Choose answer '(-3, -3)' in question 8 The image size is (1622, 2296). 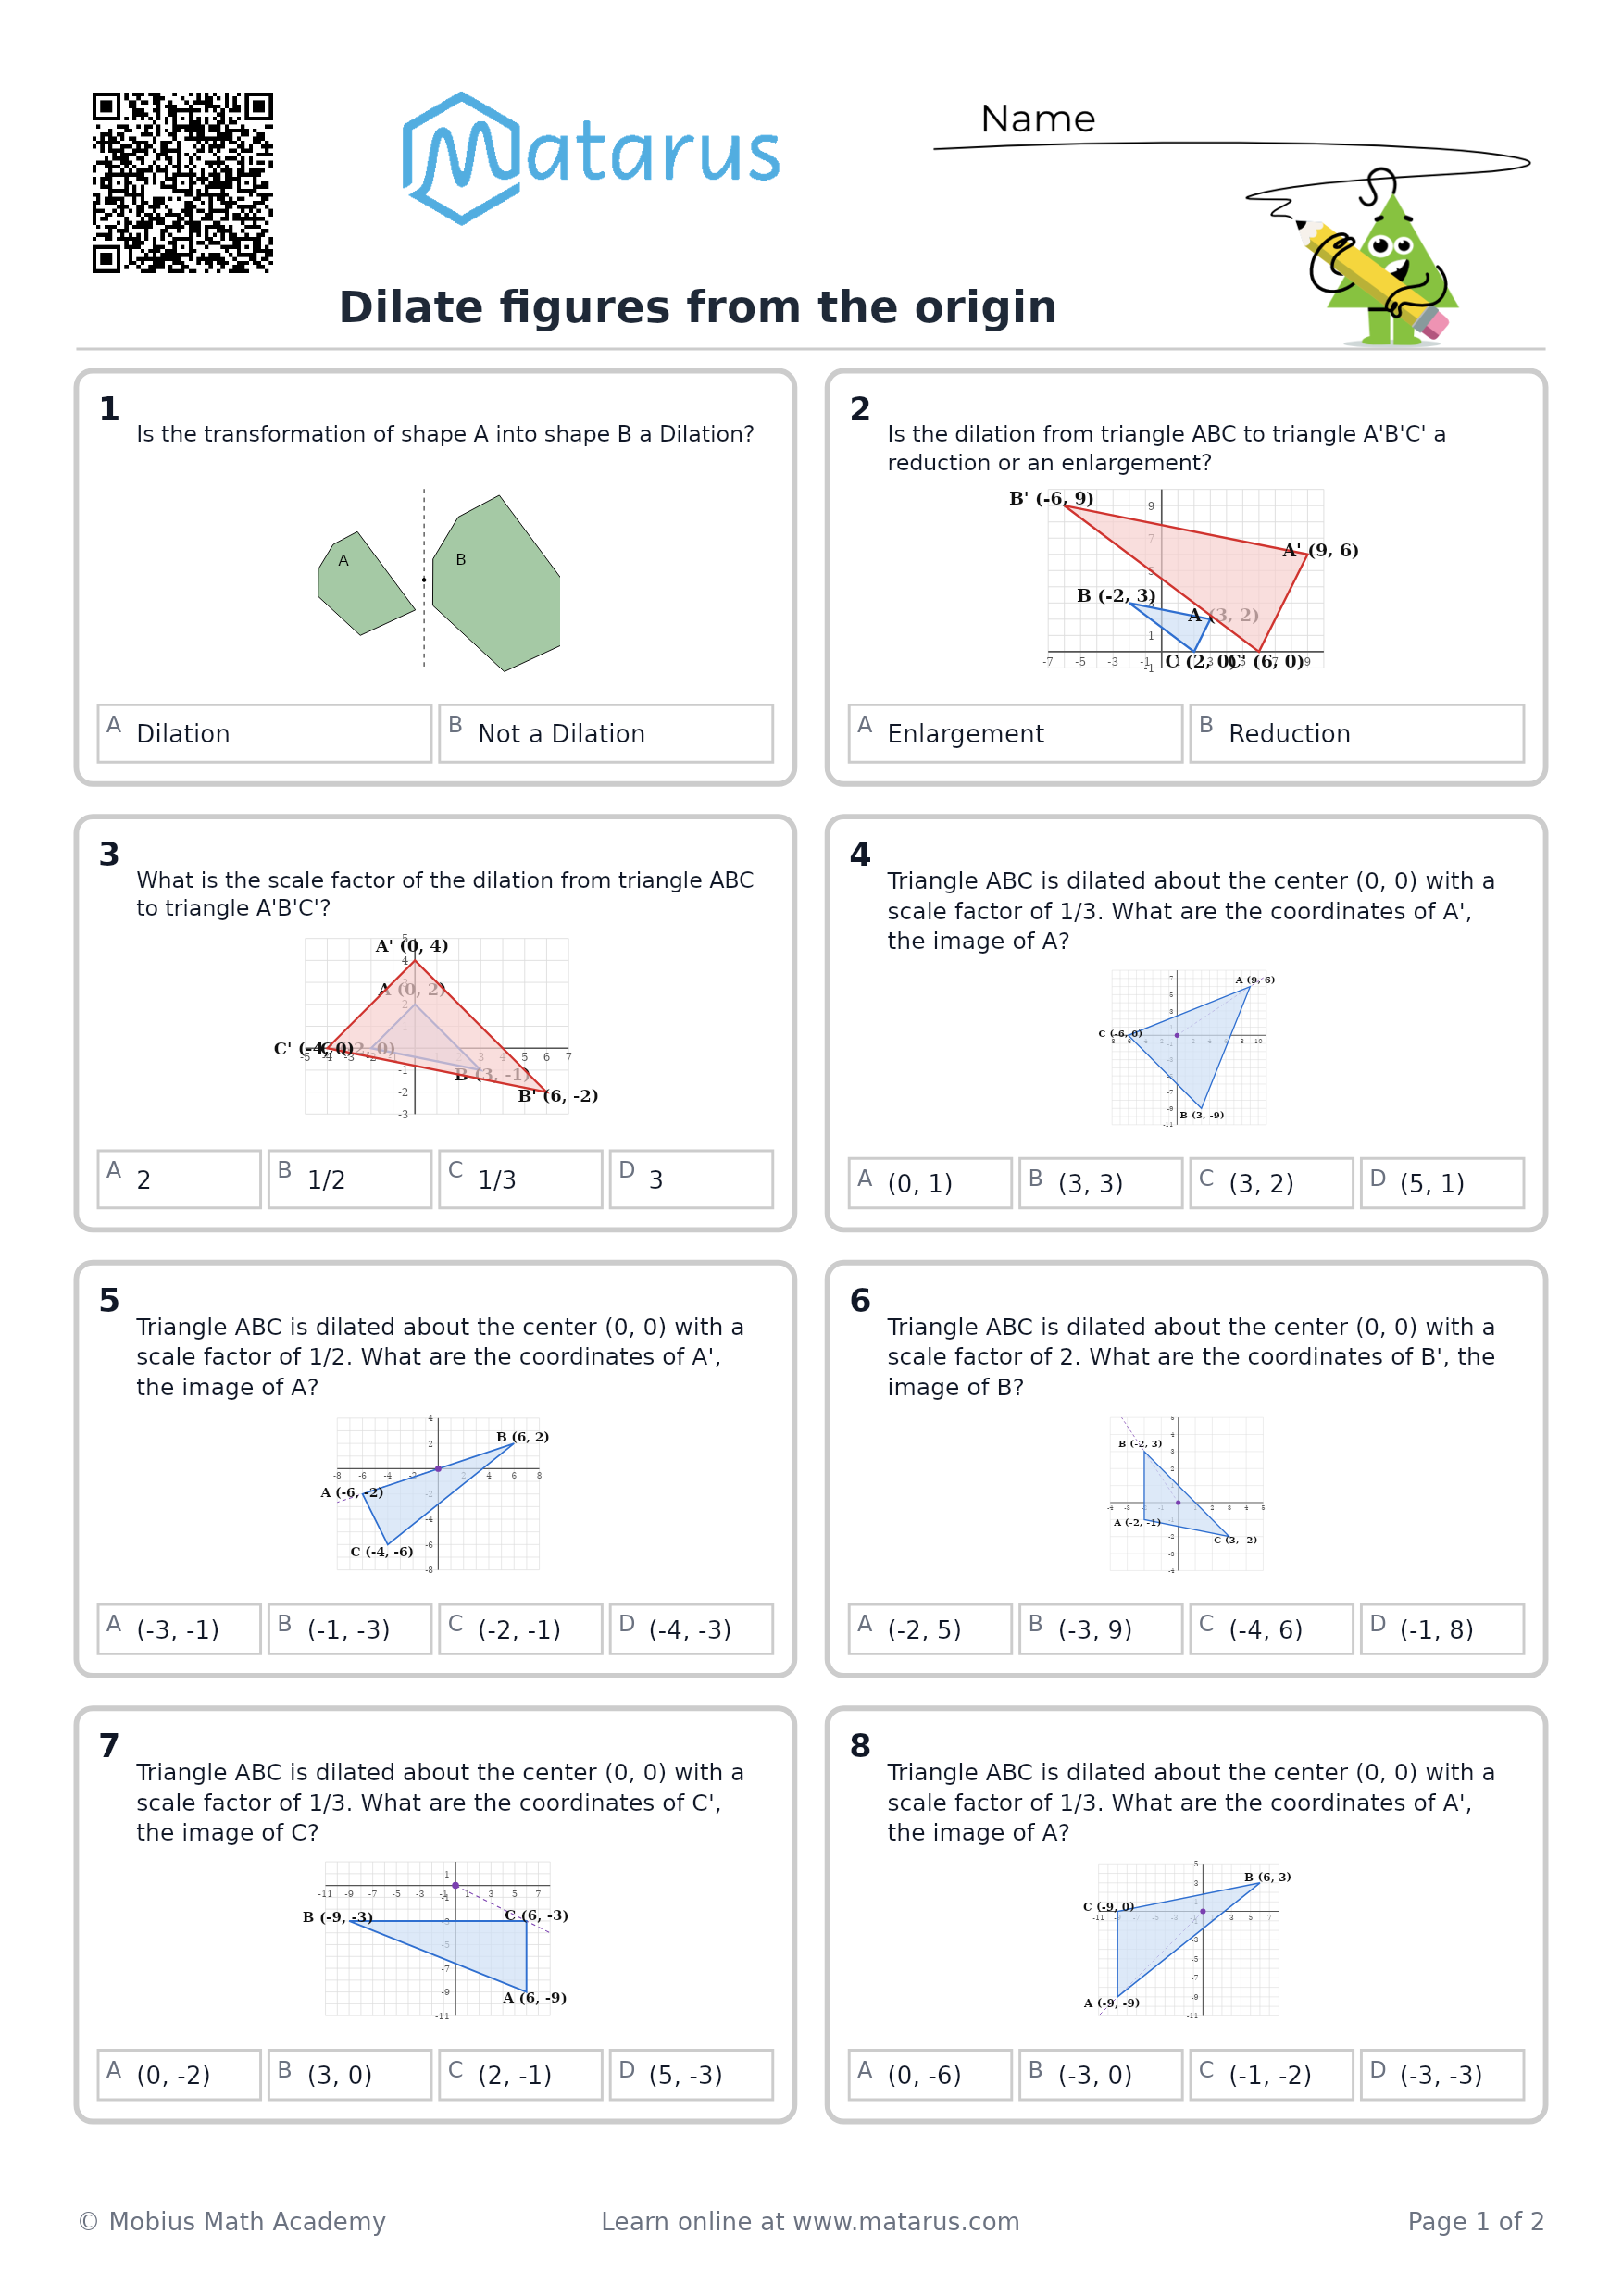[1442, 2074]
